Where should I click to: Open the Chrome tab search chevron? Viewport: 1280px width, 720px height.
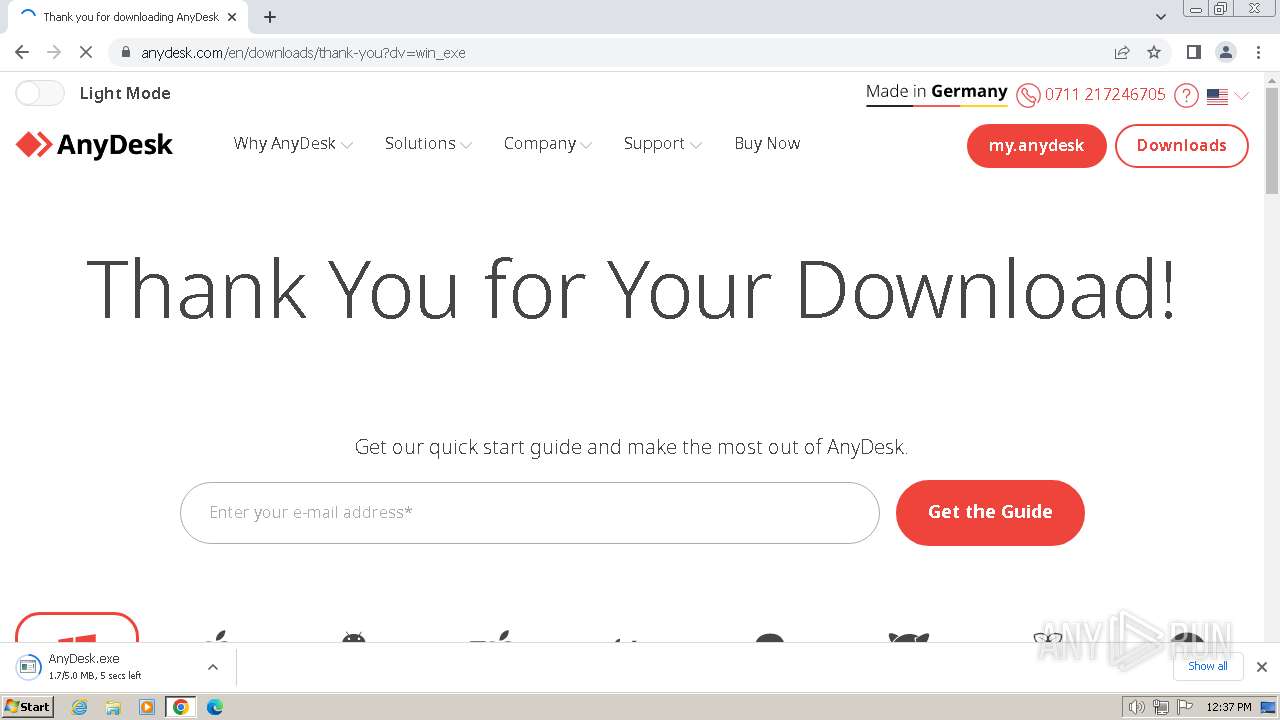[x=1161, y=17]
